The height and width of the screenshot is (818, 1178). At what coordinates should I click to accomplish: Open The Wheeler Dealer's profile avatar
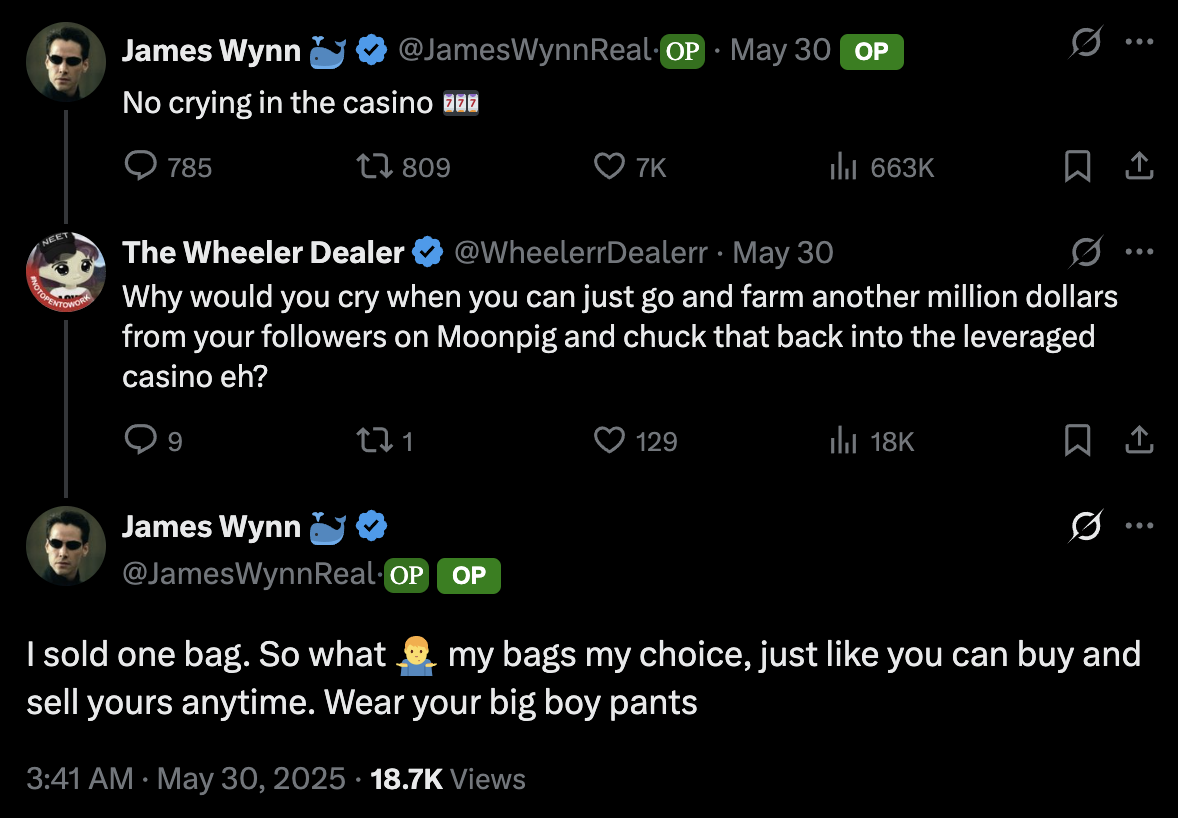click(65, 272)
